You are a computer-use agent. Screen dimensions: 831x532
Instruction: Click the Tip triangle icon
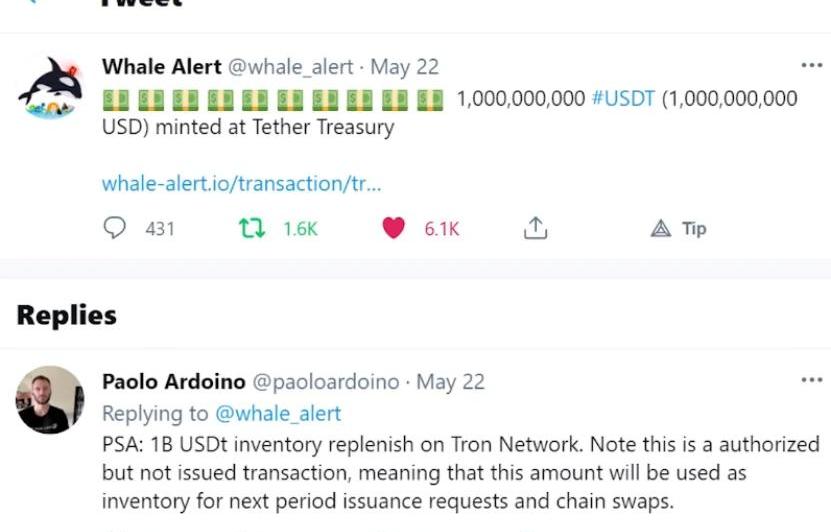click(660, 228)
